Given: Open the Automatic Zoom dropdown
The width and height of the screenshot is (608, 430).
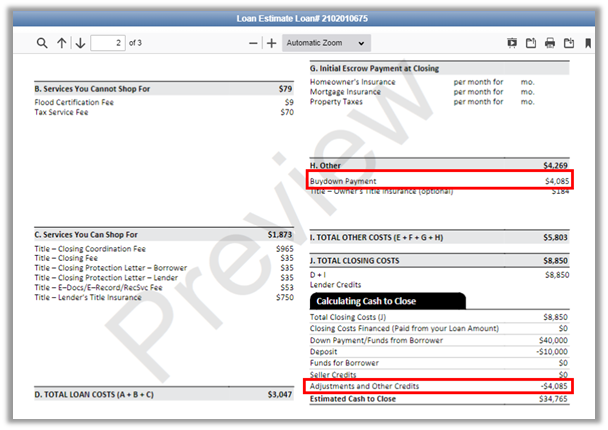Looking at the screenshot, I should click(x=325, y=43).
